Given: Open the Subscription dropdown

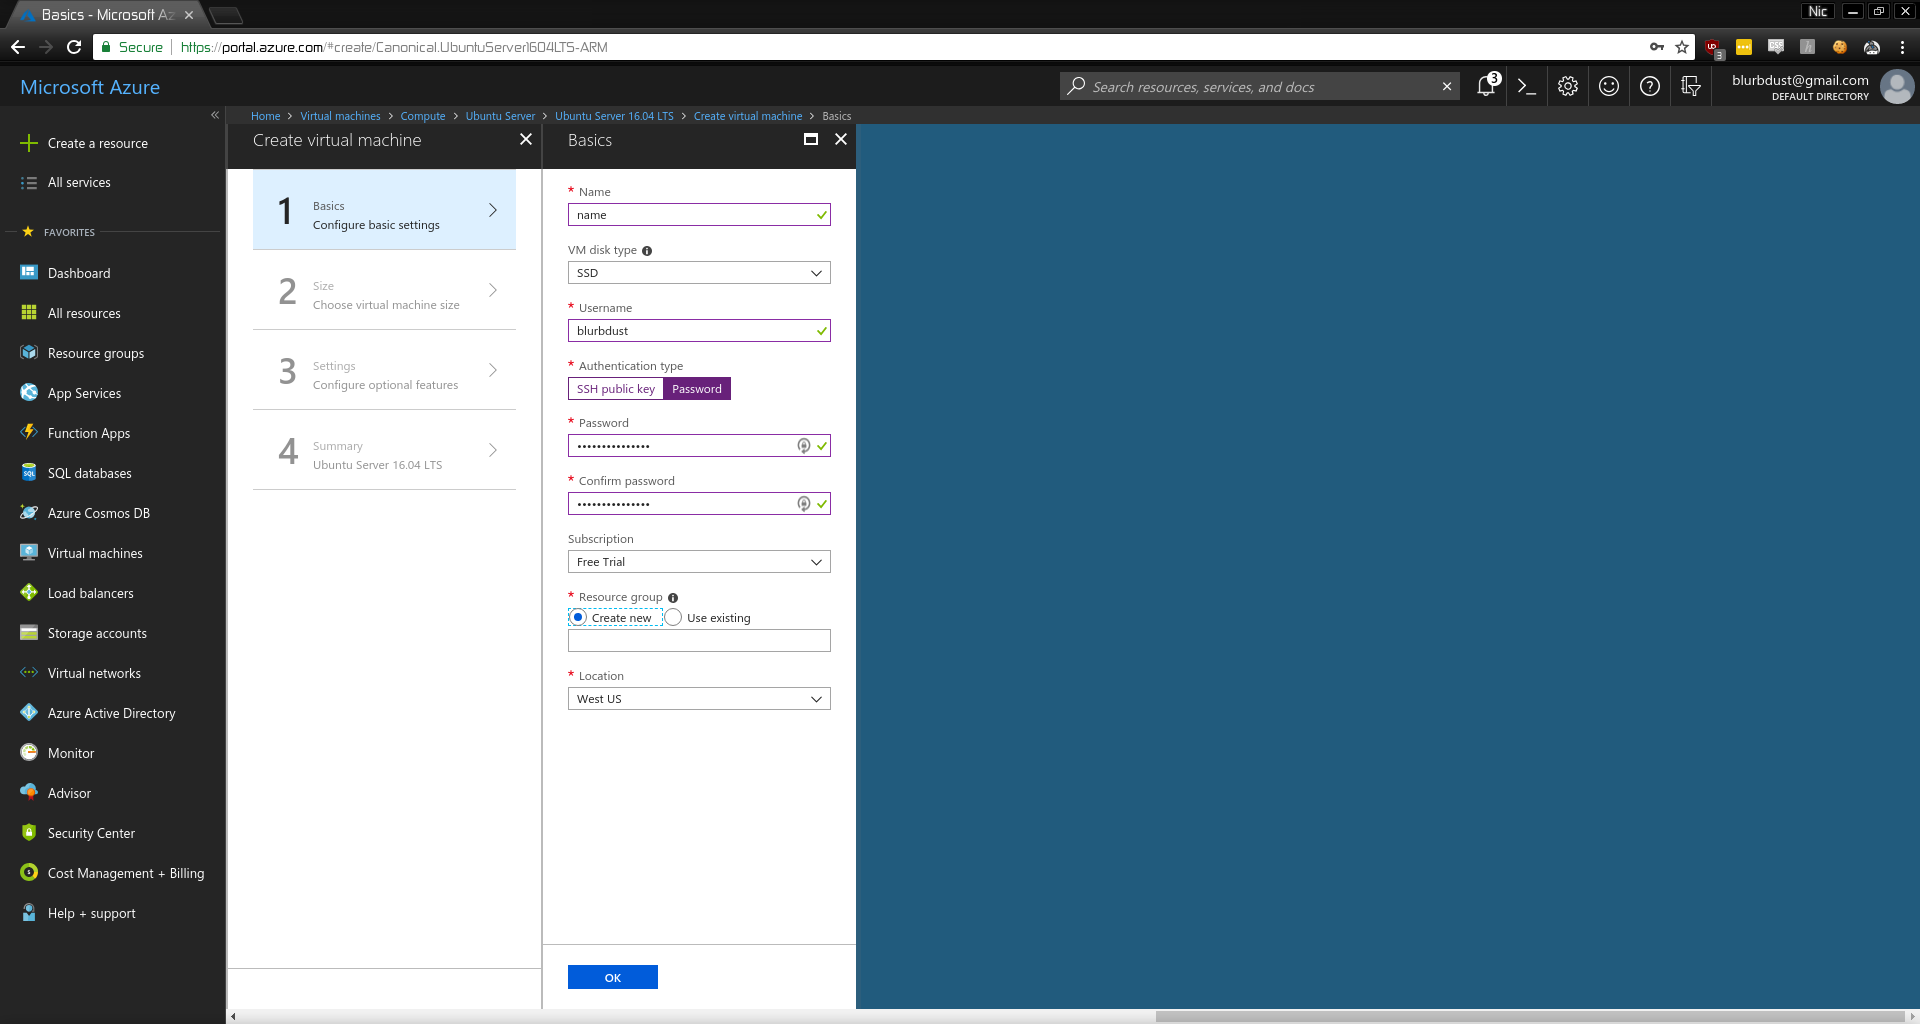Looking at the screenshot, I should point(699,562).
